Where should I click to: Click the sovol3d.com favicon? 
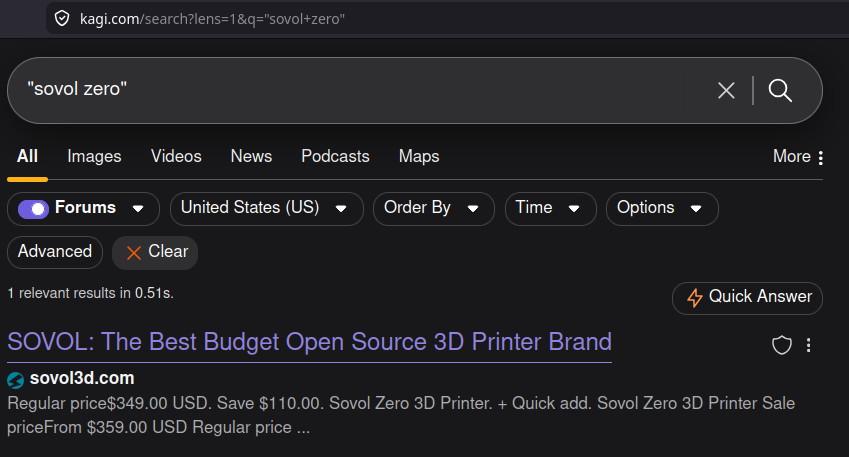pyautogui.click(x=16, y=380)
